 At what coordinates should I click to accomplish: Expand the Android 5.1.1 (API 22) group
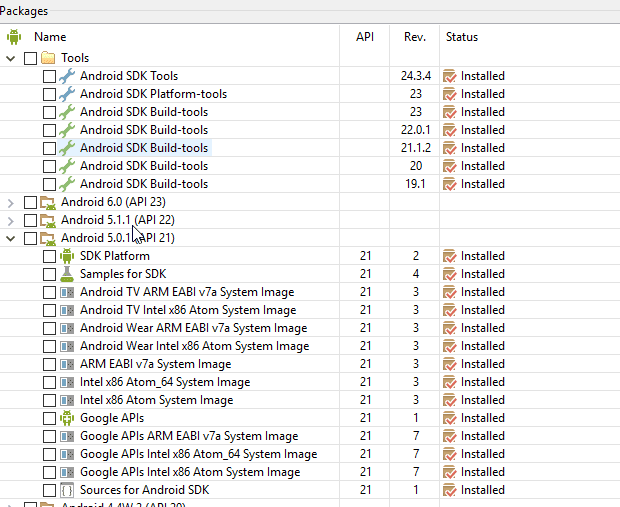tap(11, 221)
